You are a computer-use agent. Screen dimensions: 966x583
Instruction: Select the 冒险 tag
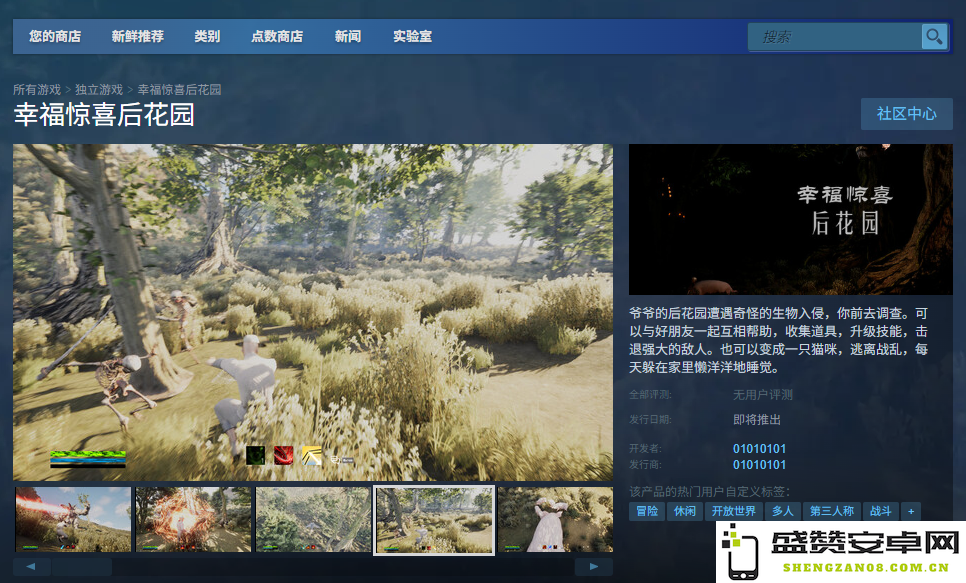click(x=647, y=511)
